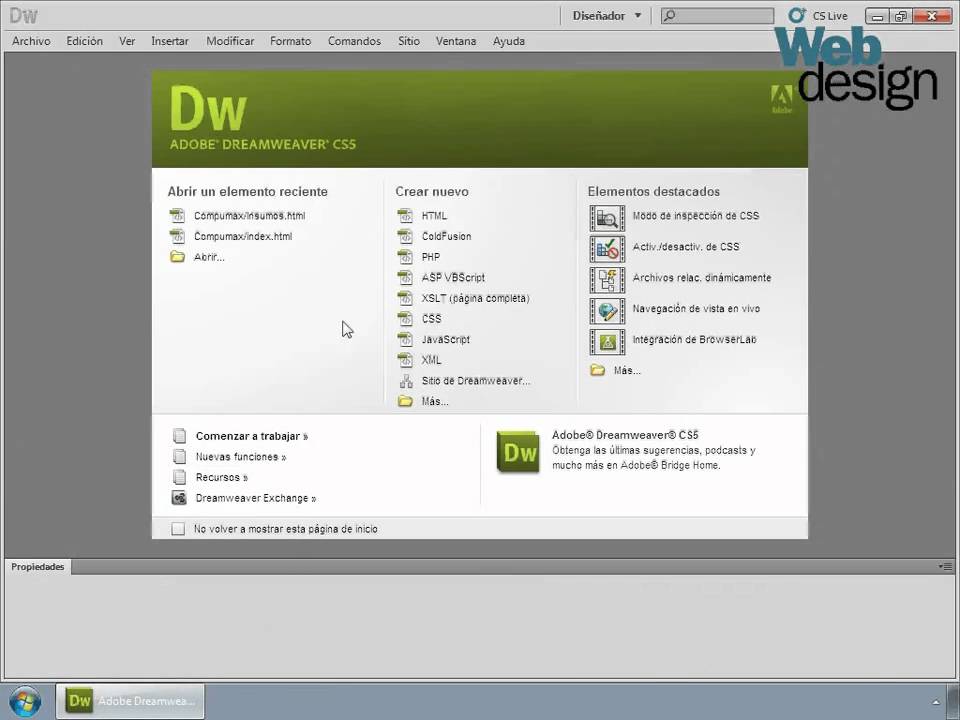Click the Recursos page icon
This screenshot has width=960, height=720.
coord(179,477)
